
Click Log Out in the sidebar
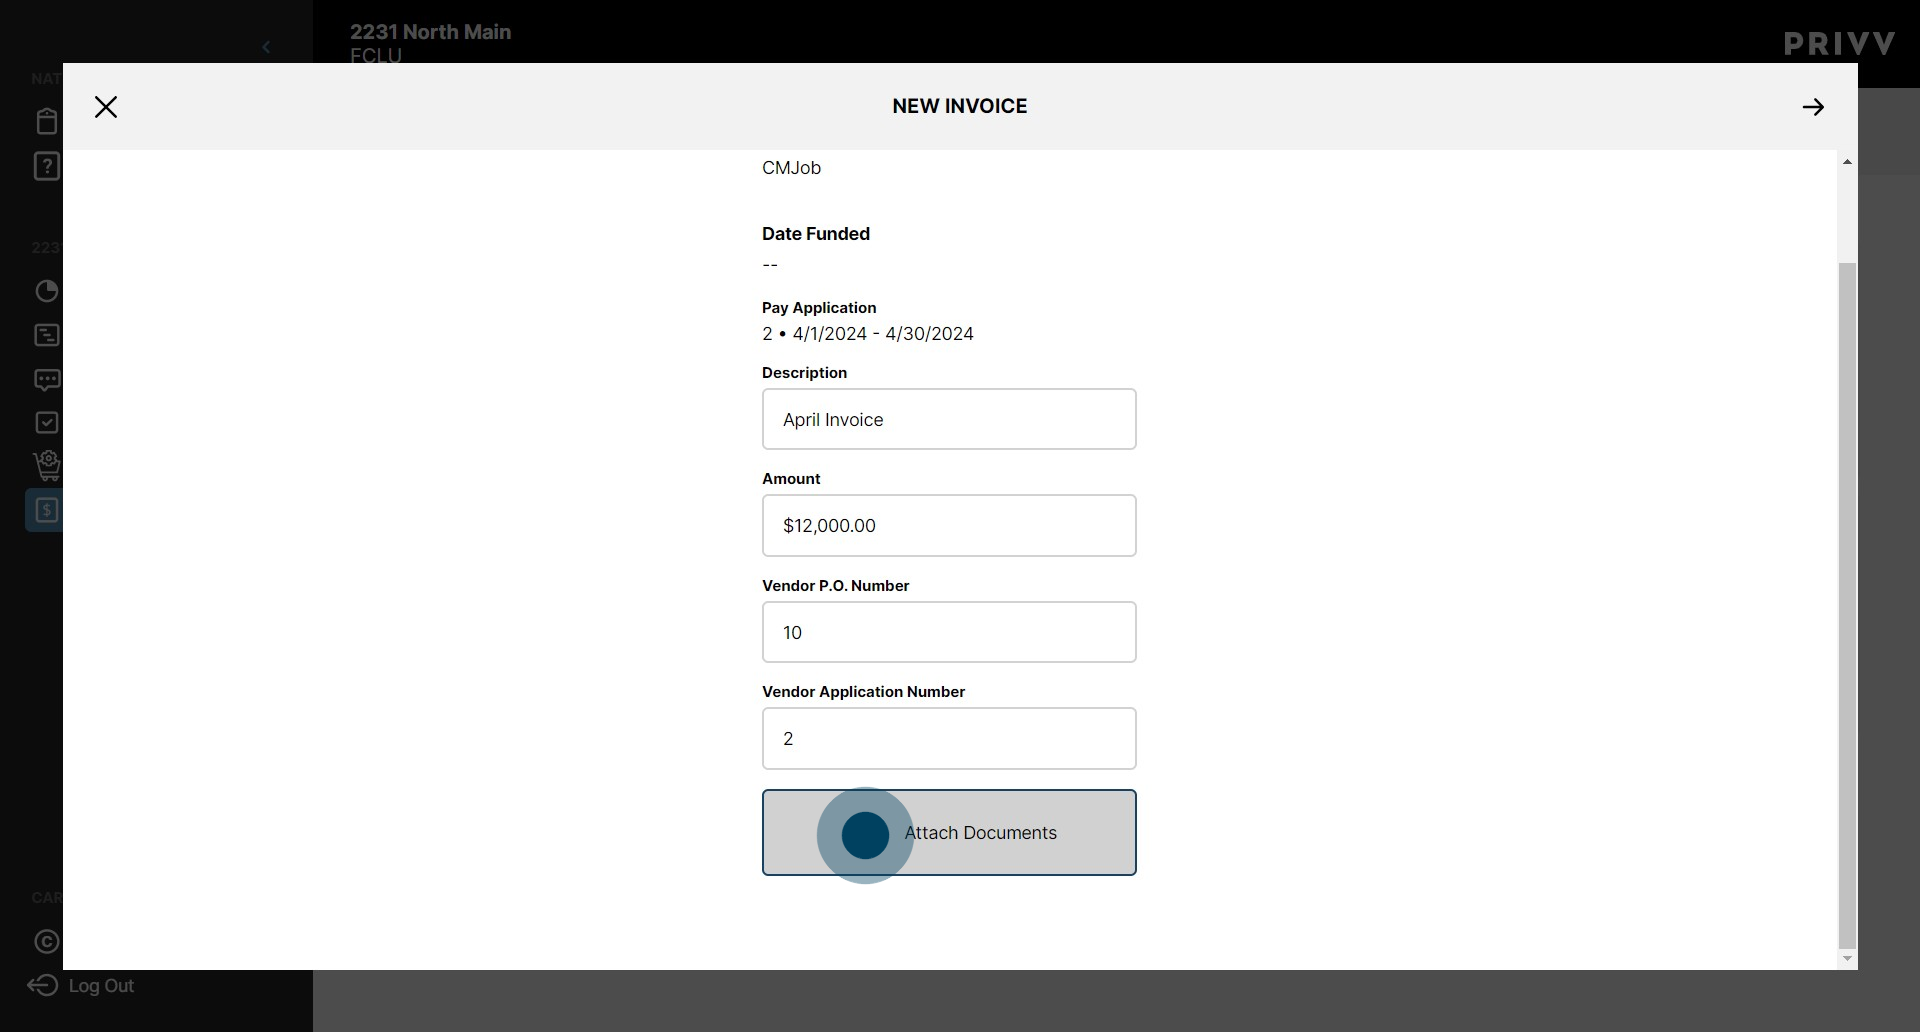[x=80, y=986]
